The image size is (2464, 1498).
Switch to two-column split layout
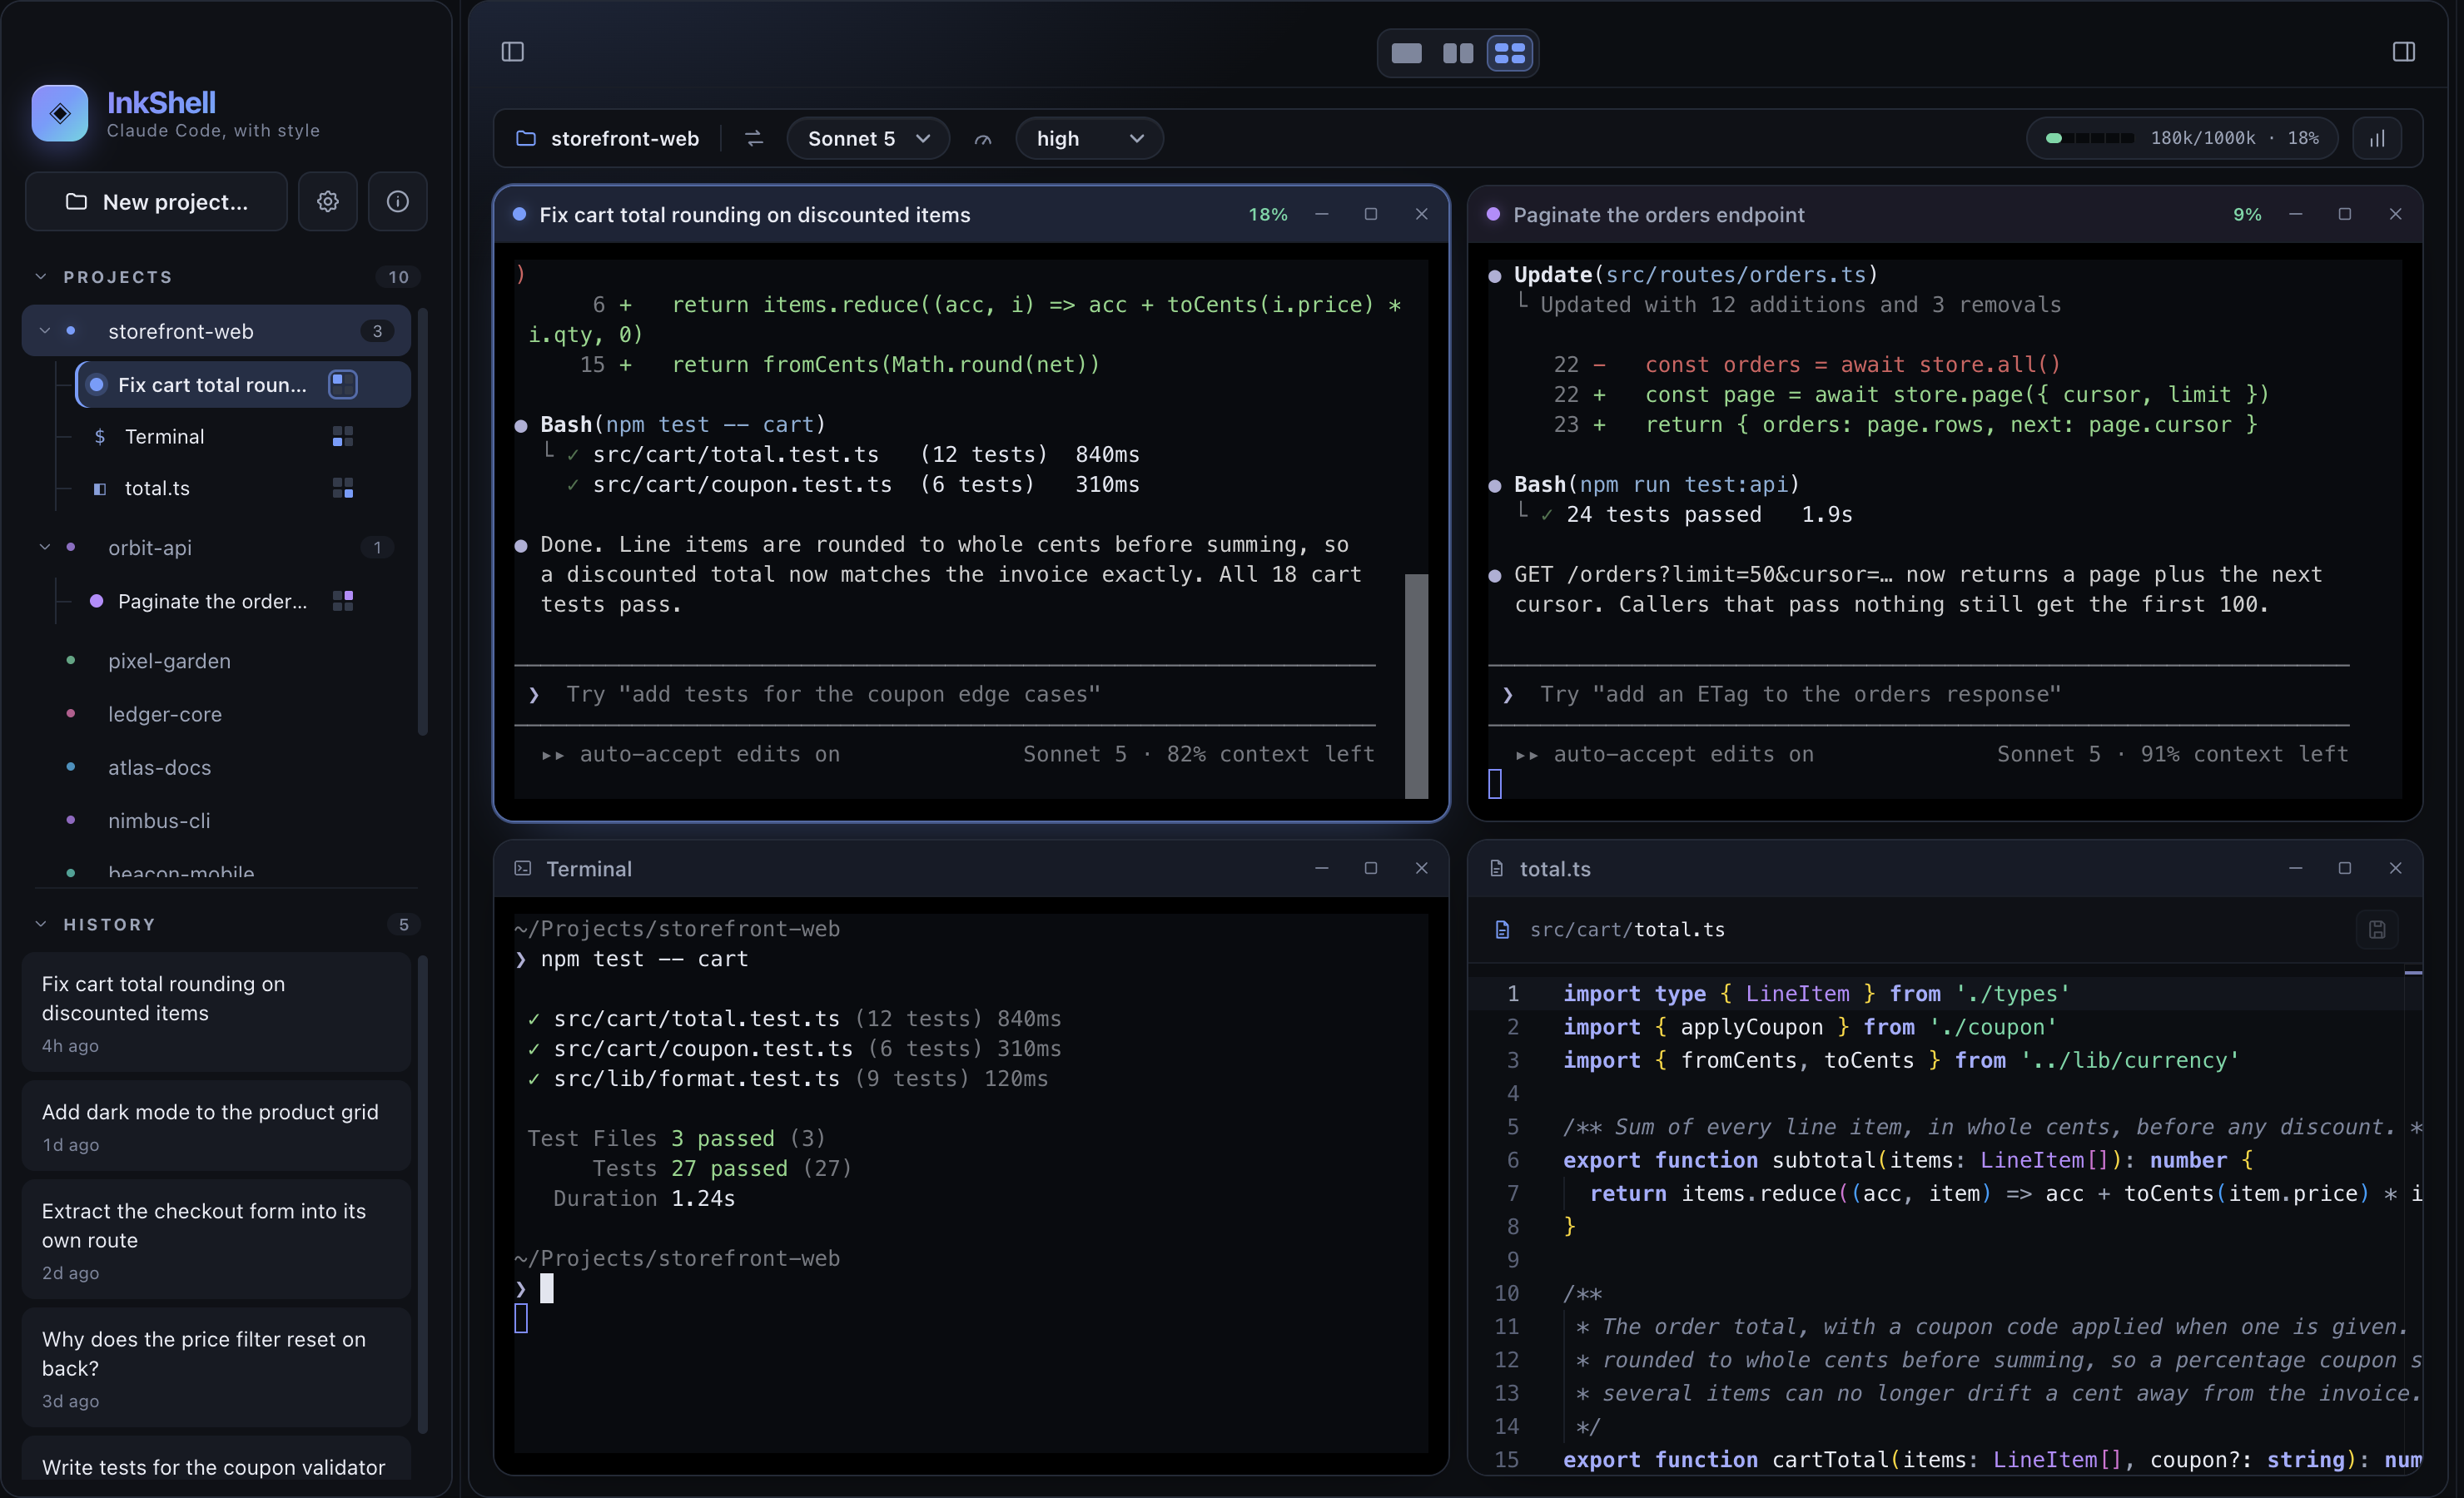(1458, 53)
